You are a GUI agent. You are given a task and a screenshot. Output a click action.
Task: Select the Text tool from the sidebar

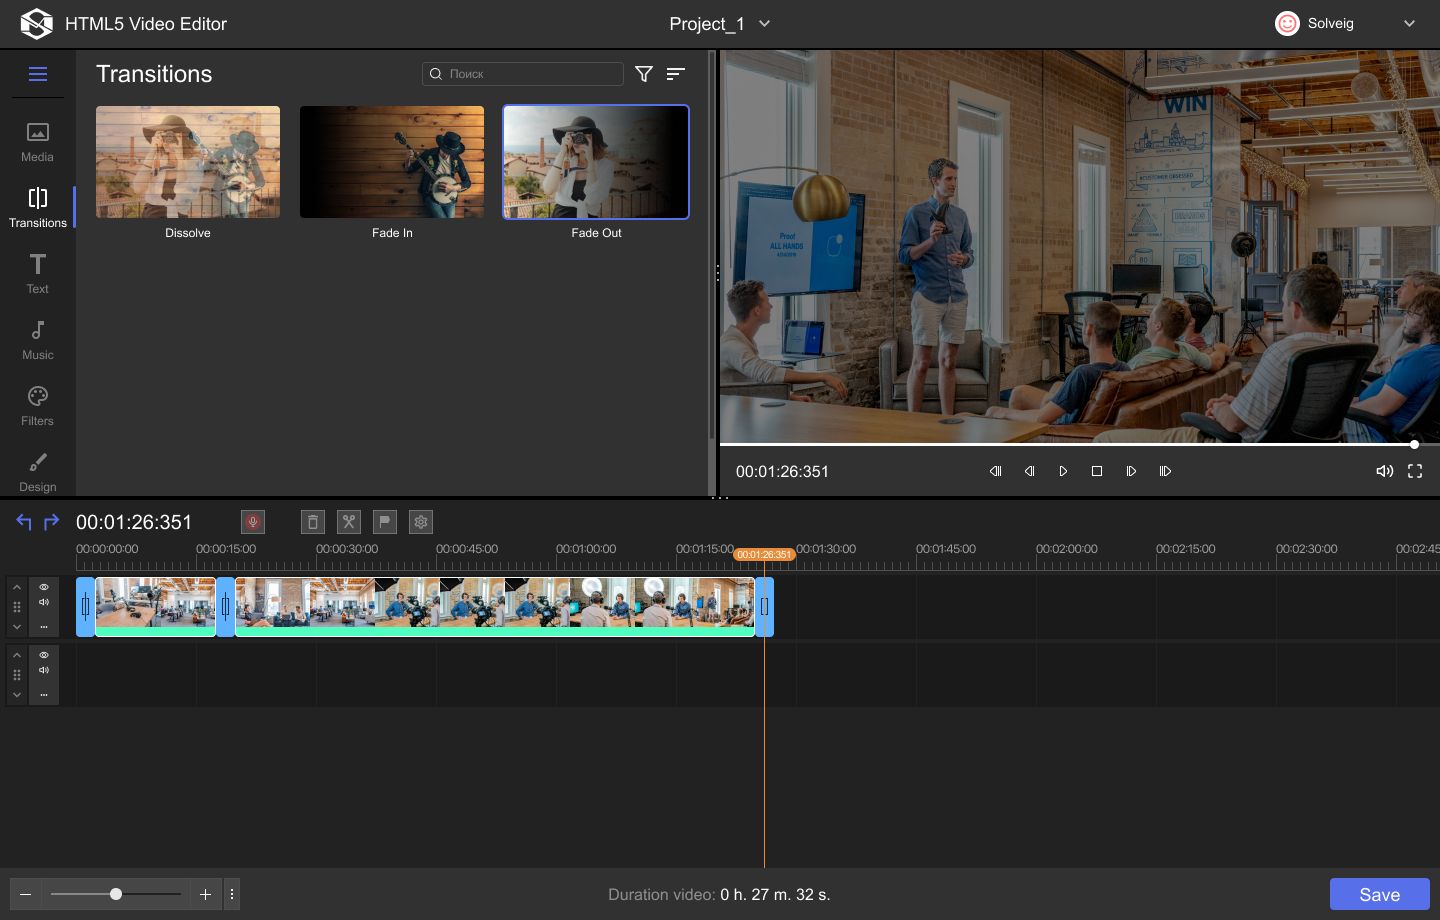tap(37, 272)
